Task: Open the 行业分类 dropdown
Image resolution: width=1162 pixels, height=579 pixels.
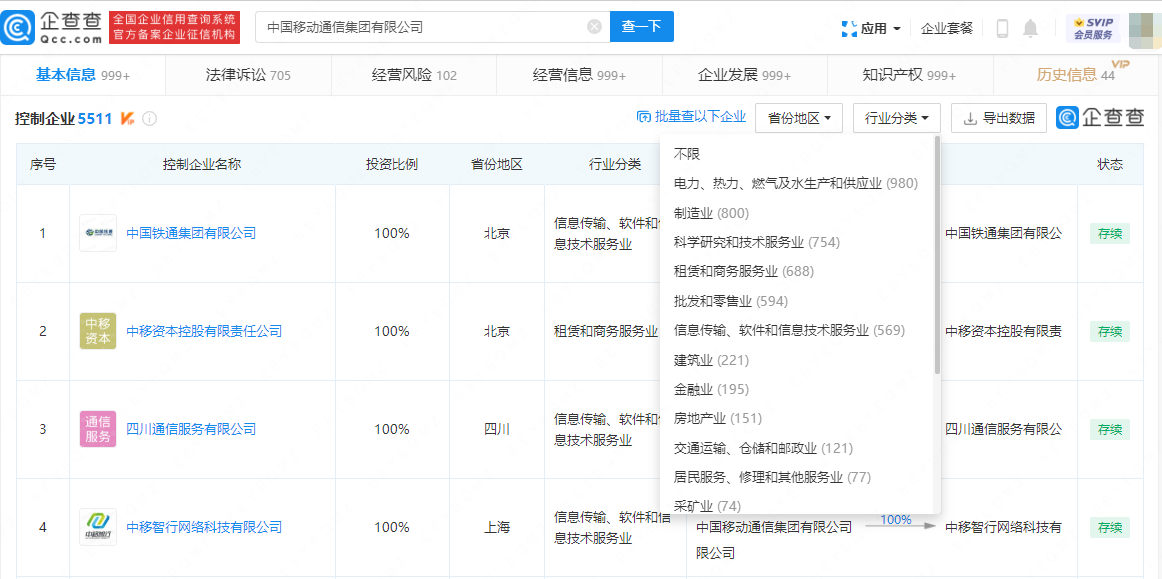Action: (x=895, y=118)
